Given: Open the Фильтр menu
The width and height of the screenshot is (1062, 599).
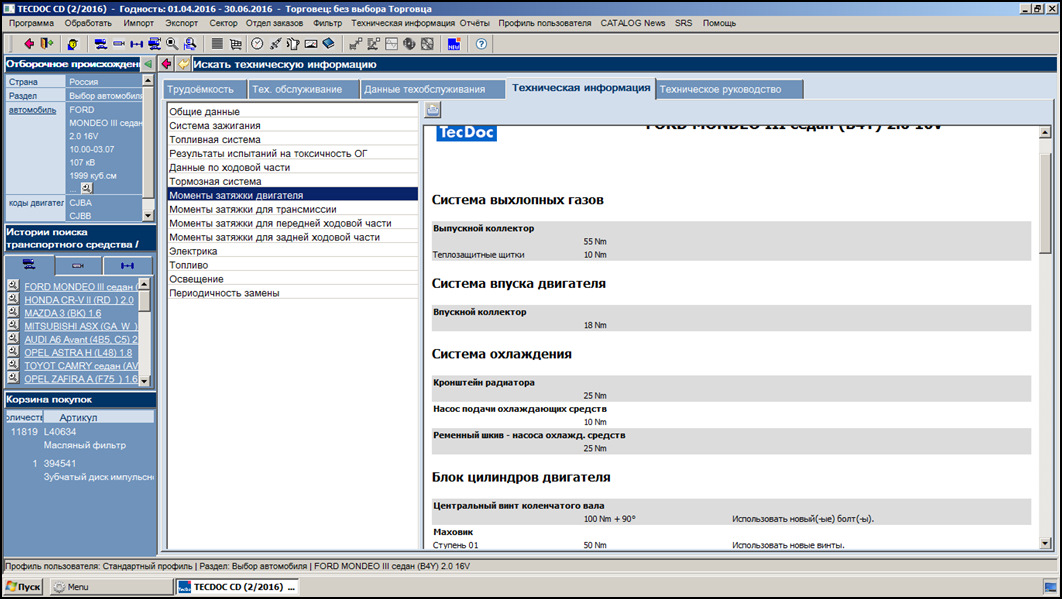Looking at the screenshot, I should tap(328, 23).
